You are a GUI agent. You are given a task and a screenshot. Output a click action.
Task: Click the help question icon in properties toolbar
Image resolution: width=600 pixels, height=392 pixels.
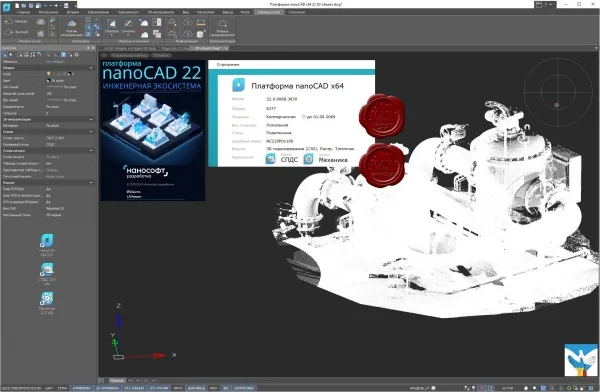(77, 55)
